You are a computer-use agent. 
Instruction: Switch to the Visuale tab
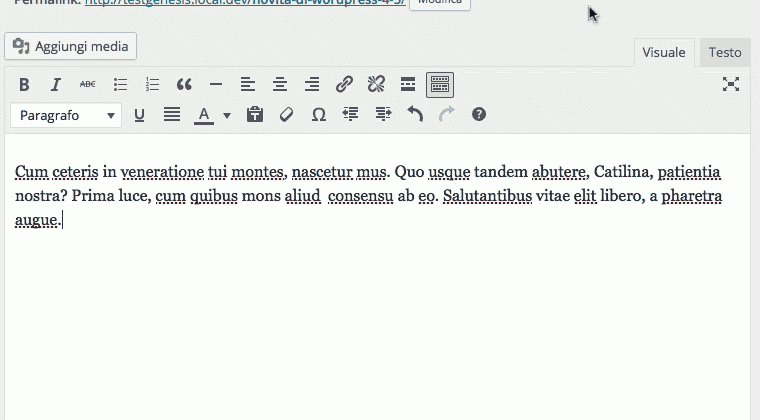(x=664, y=52)
